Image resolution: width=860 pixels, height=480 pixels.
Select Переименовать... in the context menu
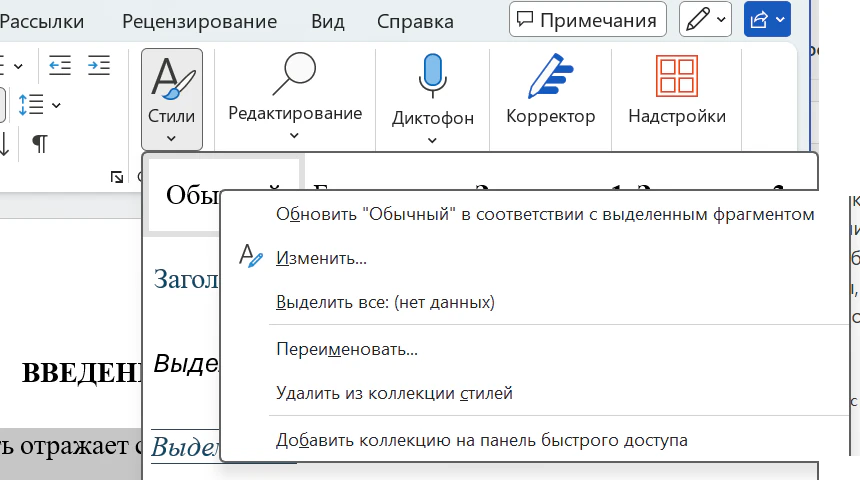(x=347, y=349)
